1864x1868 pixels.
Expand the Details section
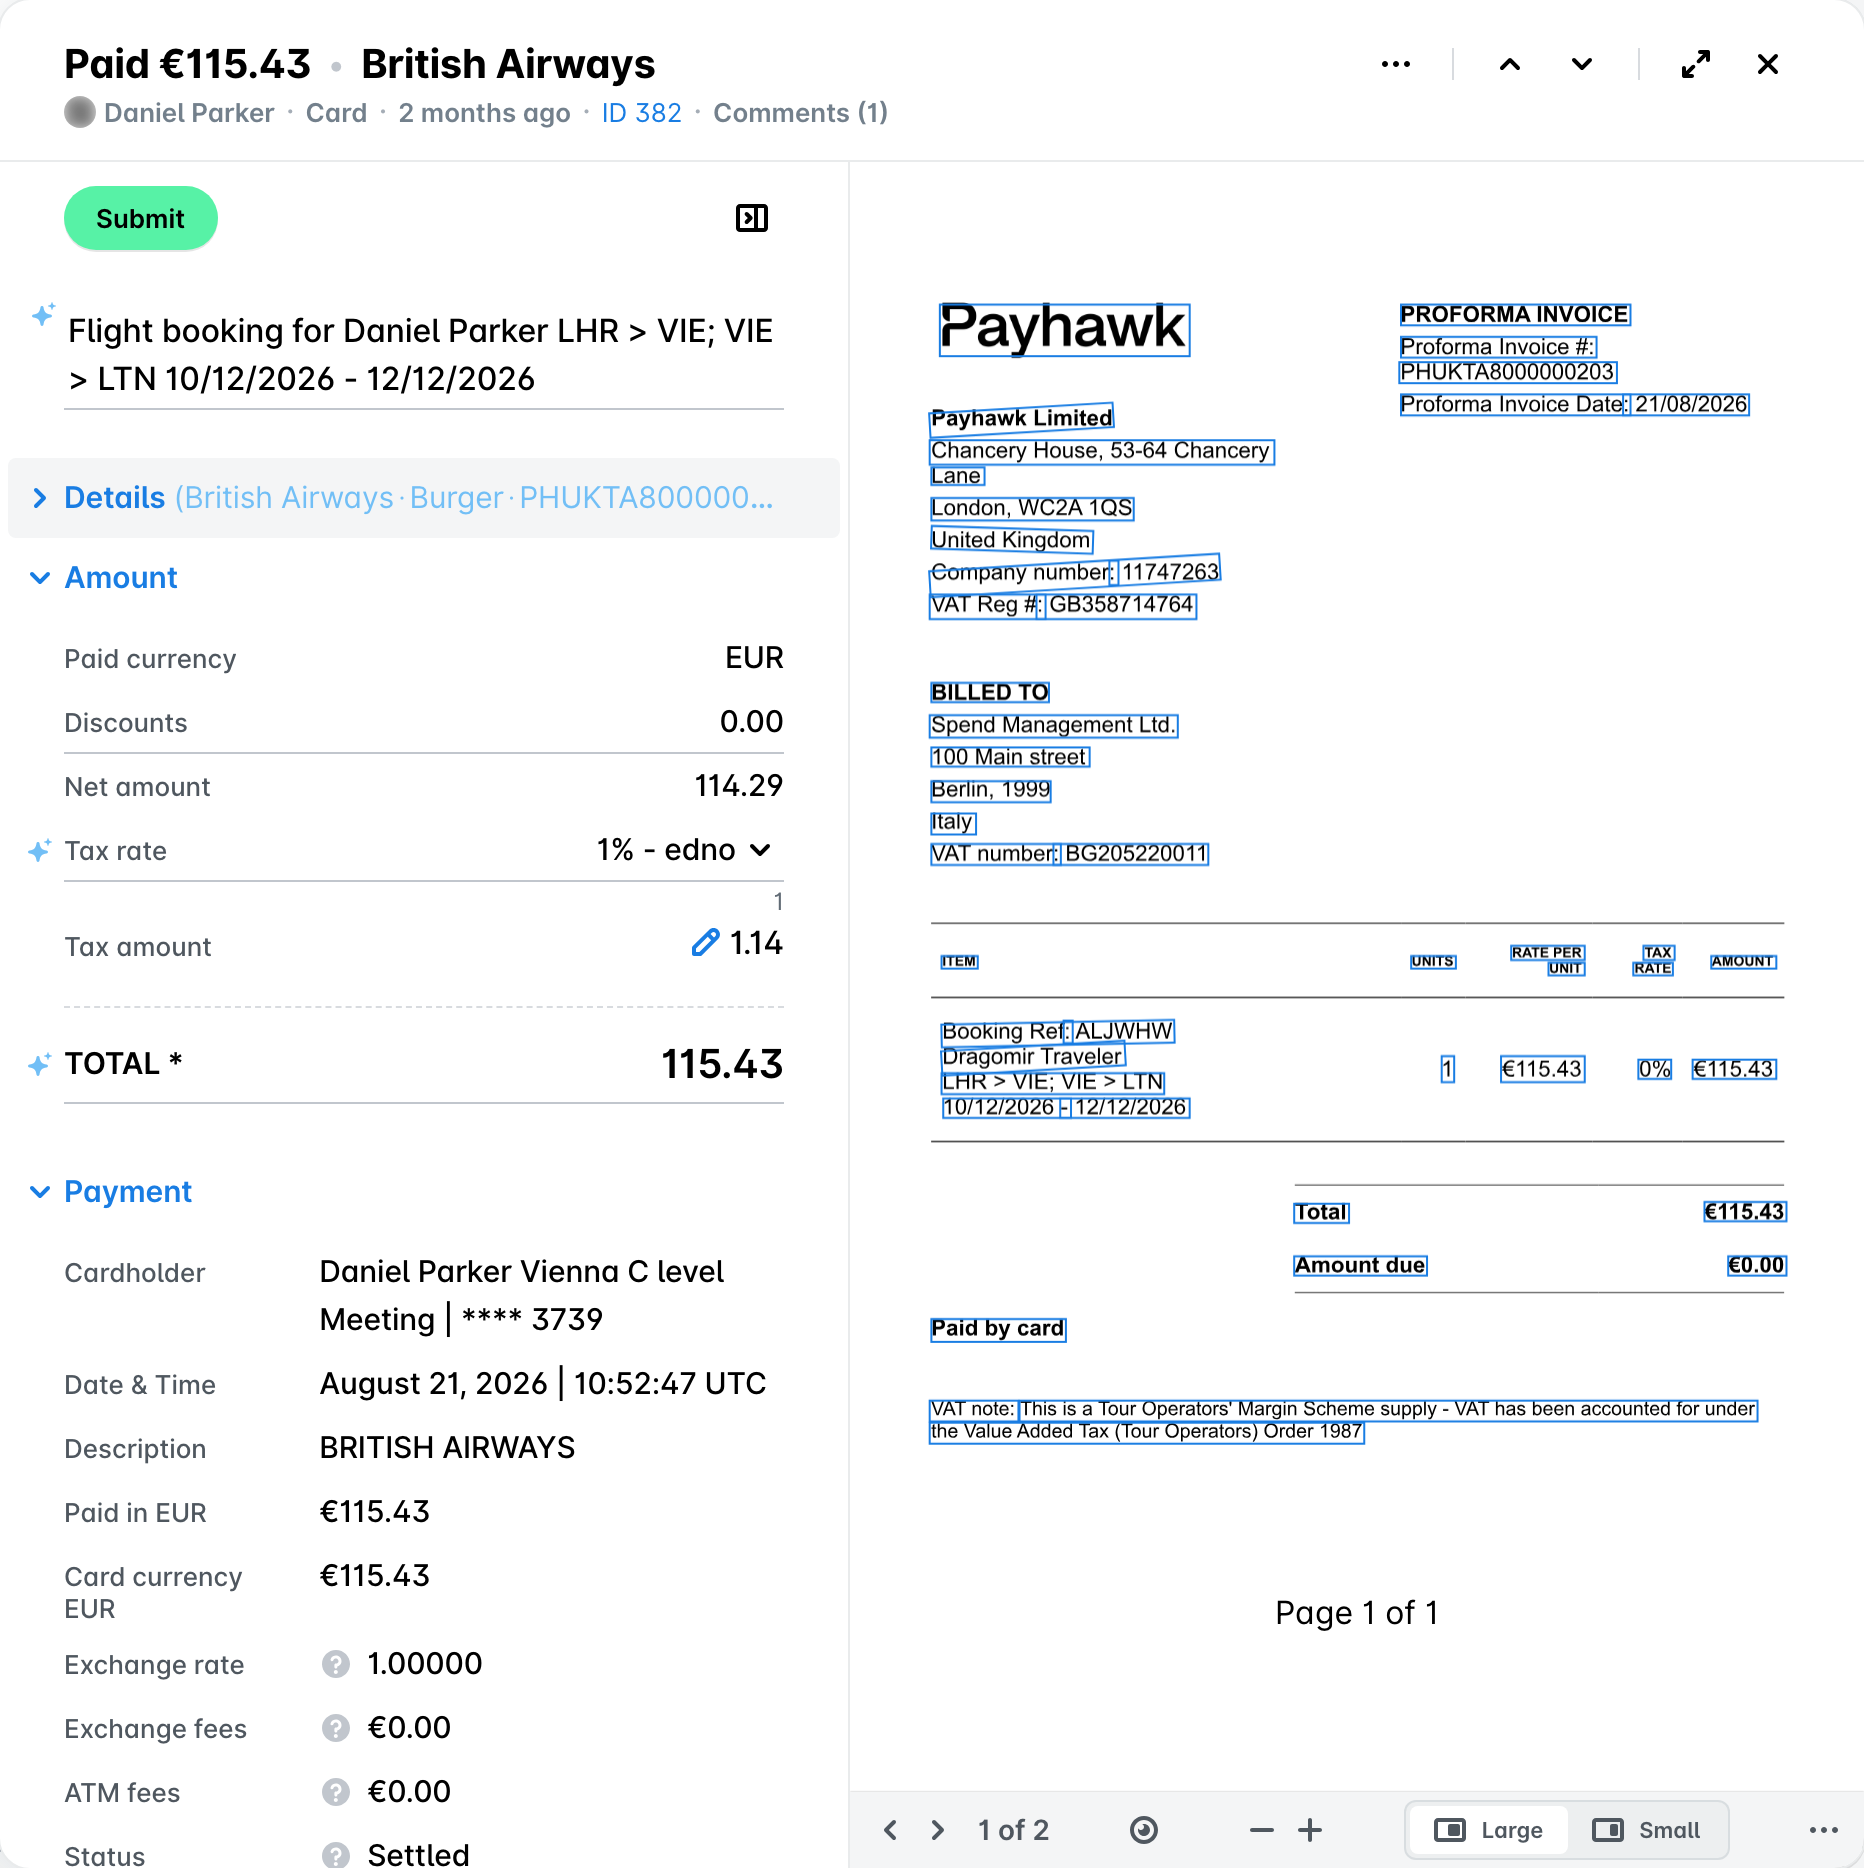[x=424, y=498]
